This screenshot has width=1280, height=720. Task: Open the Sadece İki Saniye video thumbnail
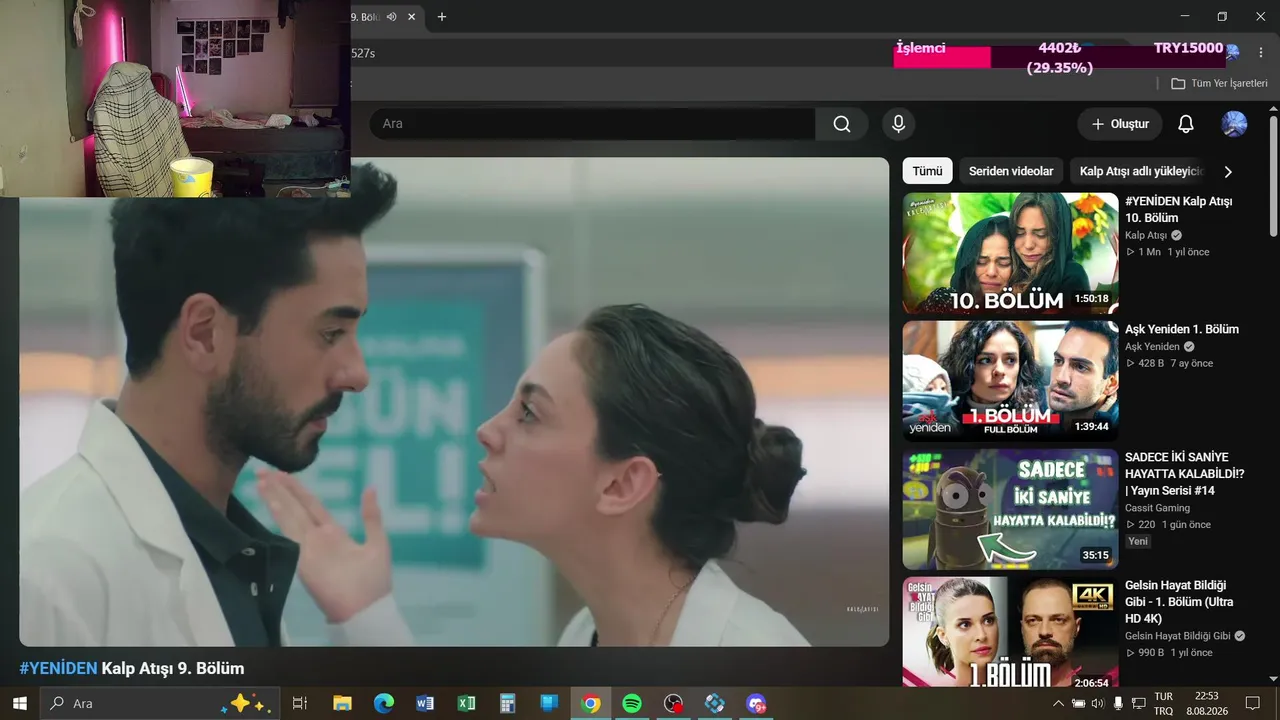point(1010,509)
